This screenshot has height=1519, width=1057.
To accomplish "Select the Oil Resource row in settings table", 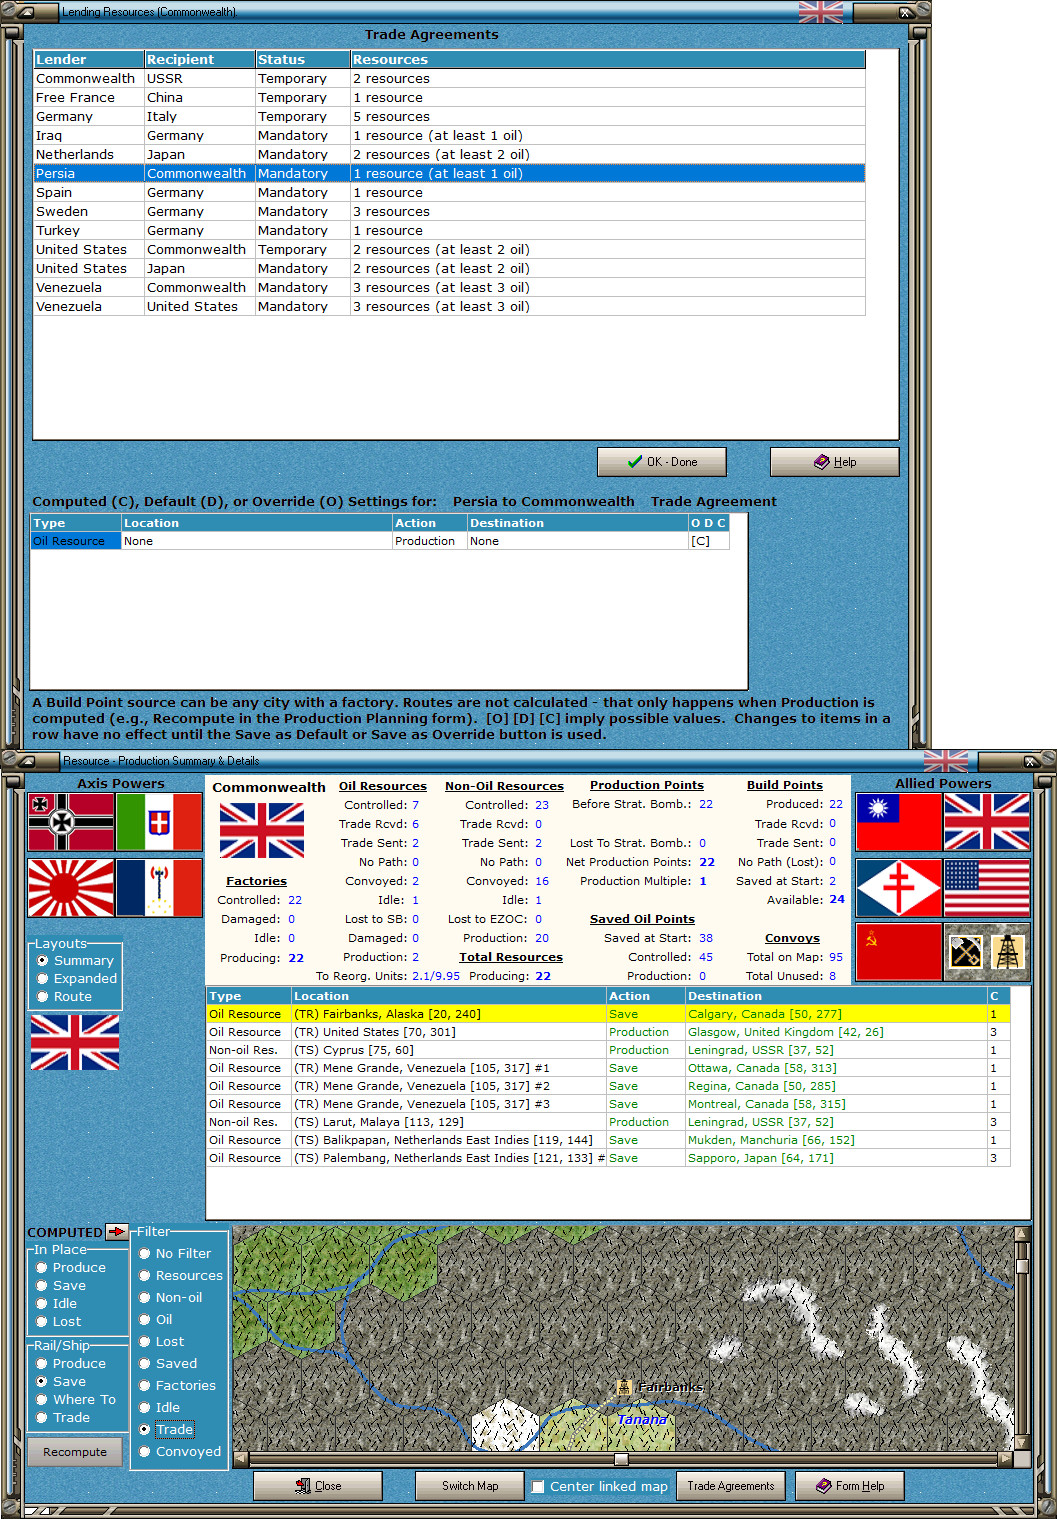I will pyautogui.click(x=380, y=541).
